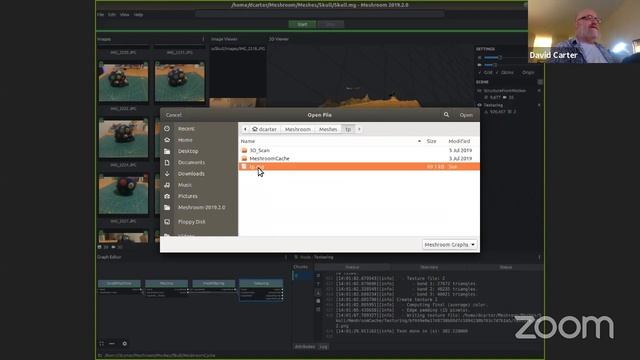Toggle visibility eye of StructureFromMotion
The height and width of the screenshot is (360, 640).
(480, 91)
